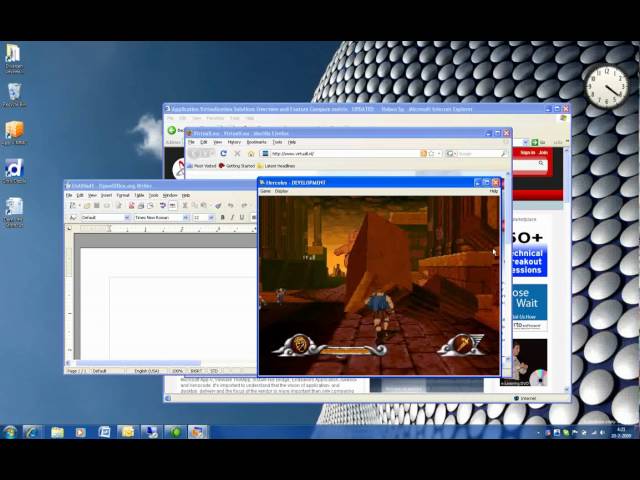The width and height of the screenshot is (640, 480).
Task: Open Format menu in OpenOffice Writer
Action: coord(122,196)
